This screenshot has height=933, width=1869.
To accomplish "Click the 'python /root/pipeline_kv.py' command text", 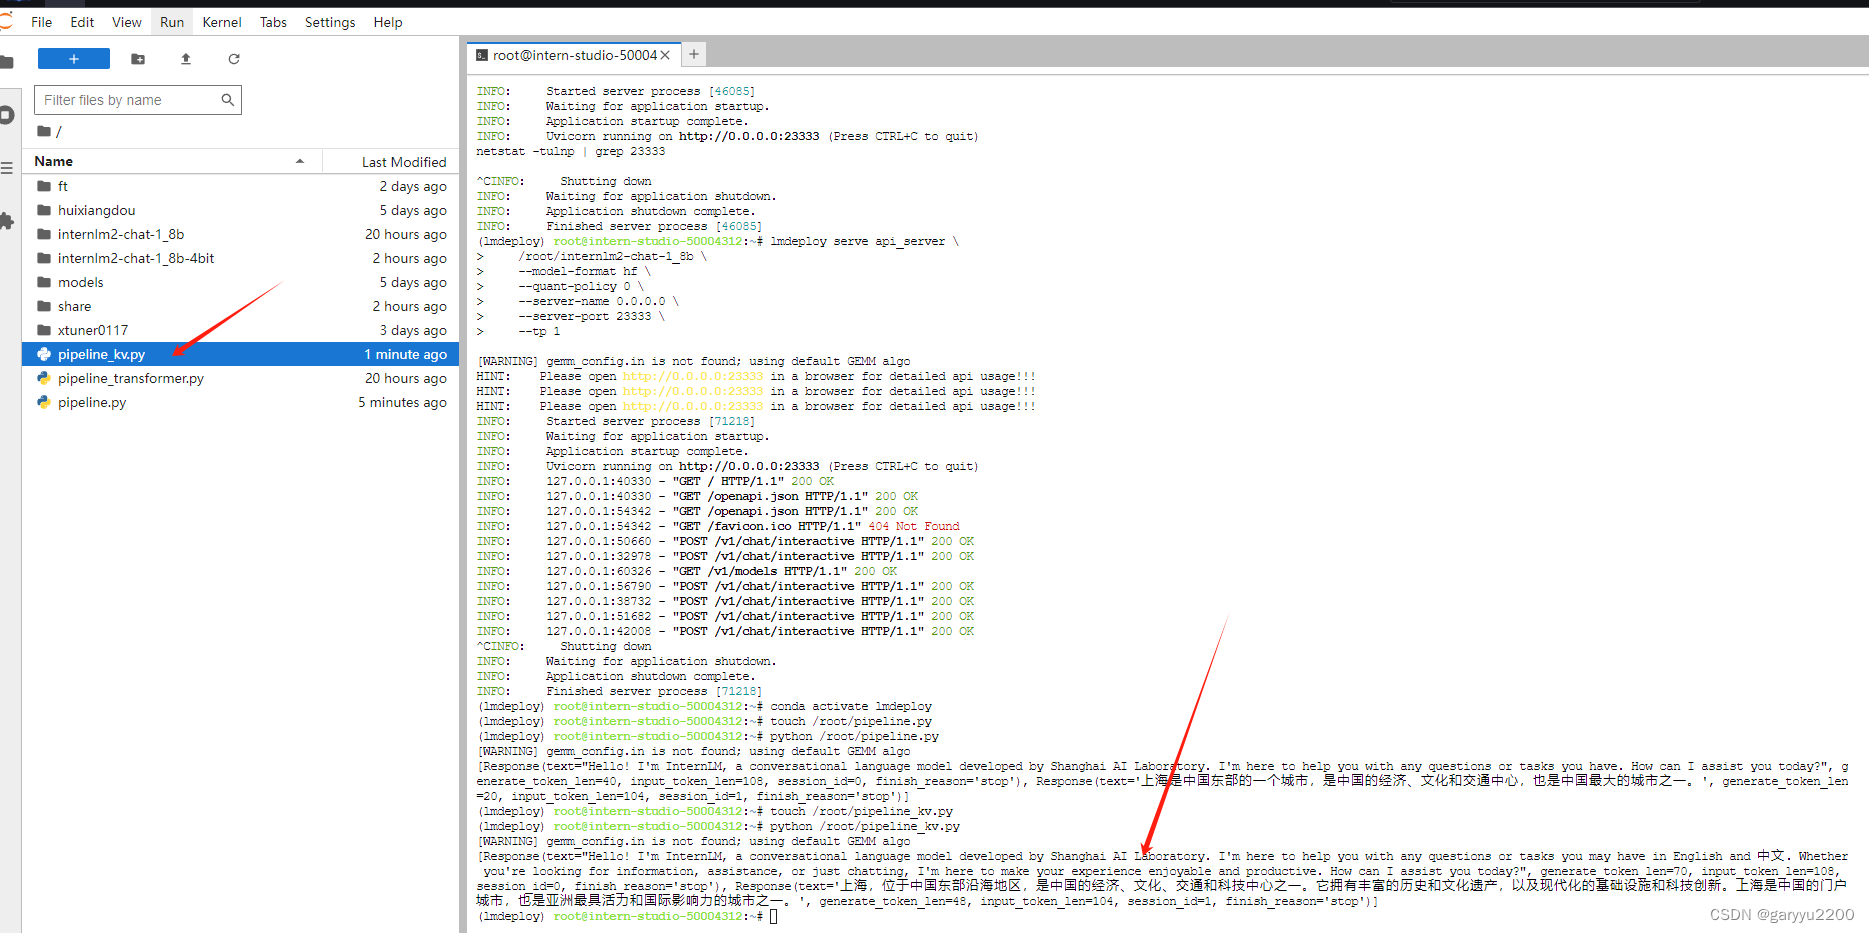I will (x=865, y=826).
